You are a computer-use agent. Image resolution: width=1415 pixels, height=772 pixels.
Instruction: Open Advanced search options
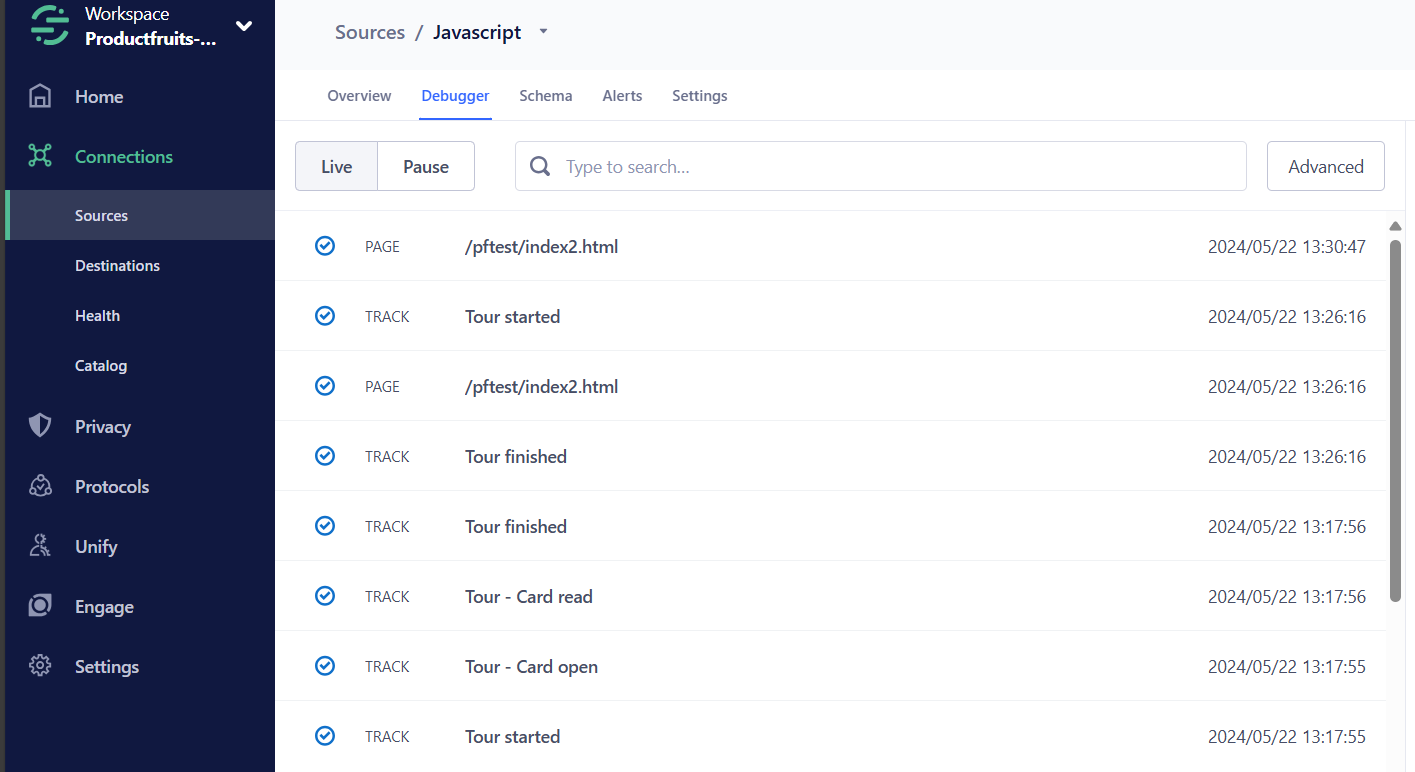pos(1325,166)
